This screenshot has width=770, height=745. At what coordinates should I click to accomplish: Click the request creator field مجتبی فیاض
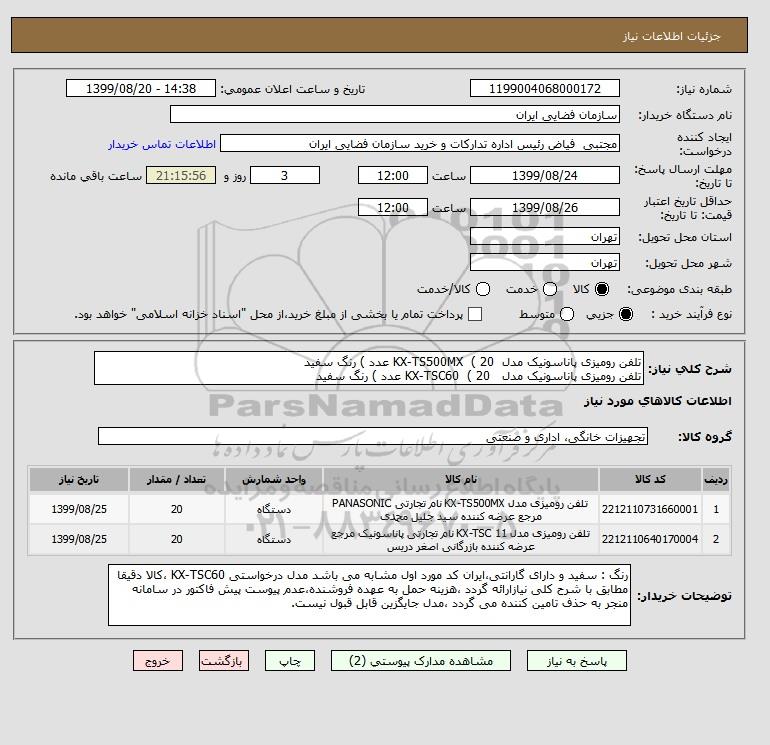tap(420, 144)
